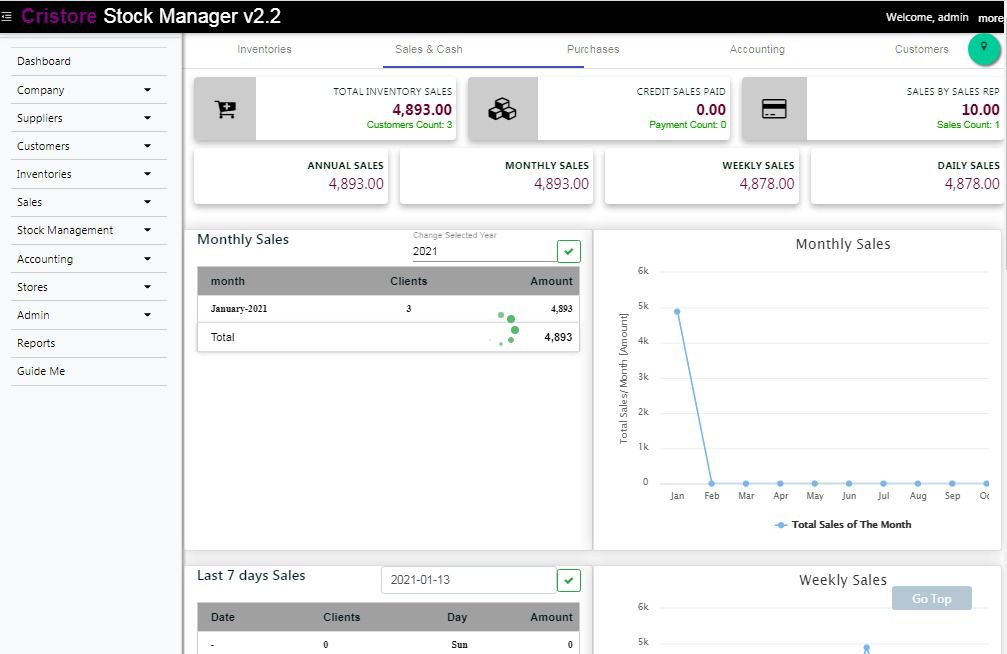Open the Reports page link
1007x654 pixels.
[x=36, y=343]
